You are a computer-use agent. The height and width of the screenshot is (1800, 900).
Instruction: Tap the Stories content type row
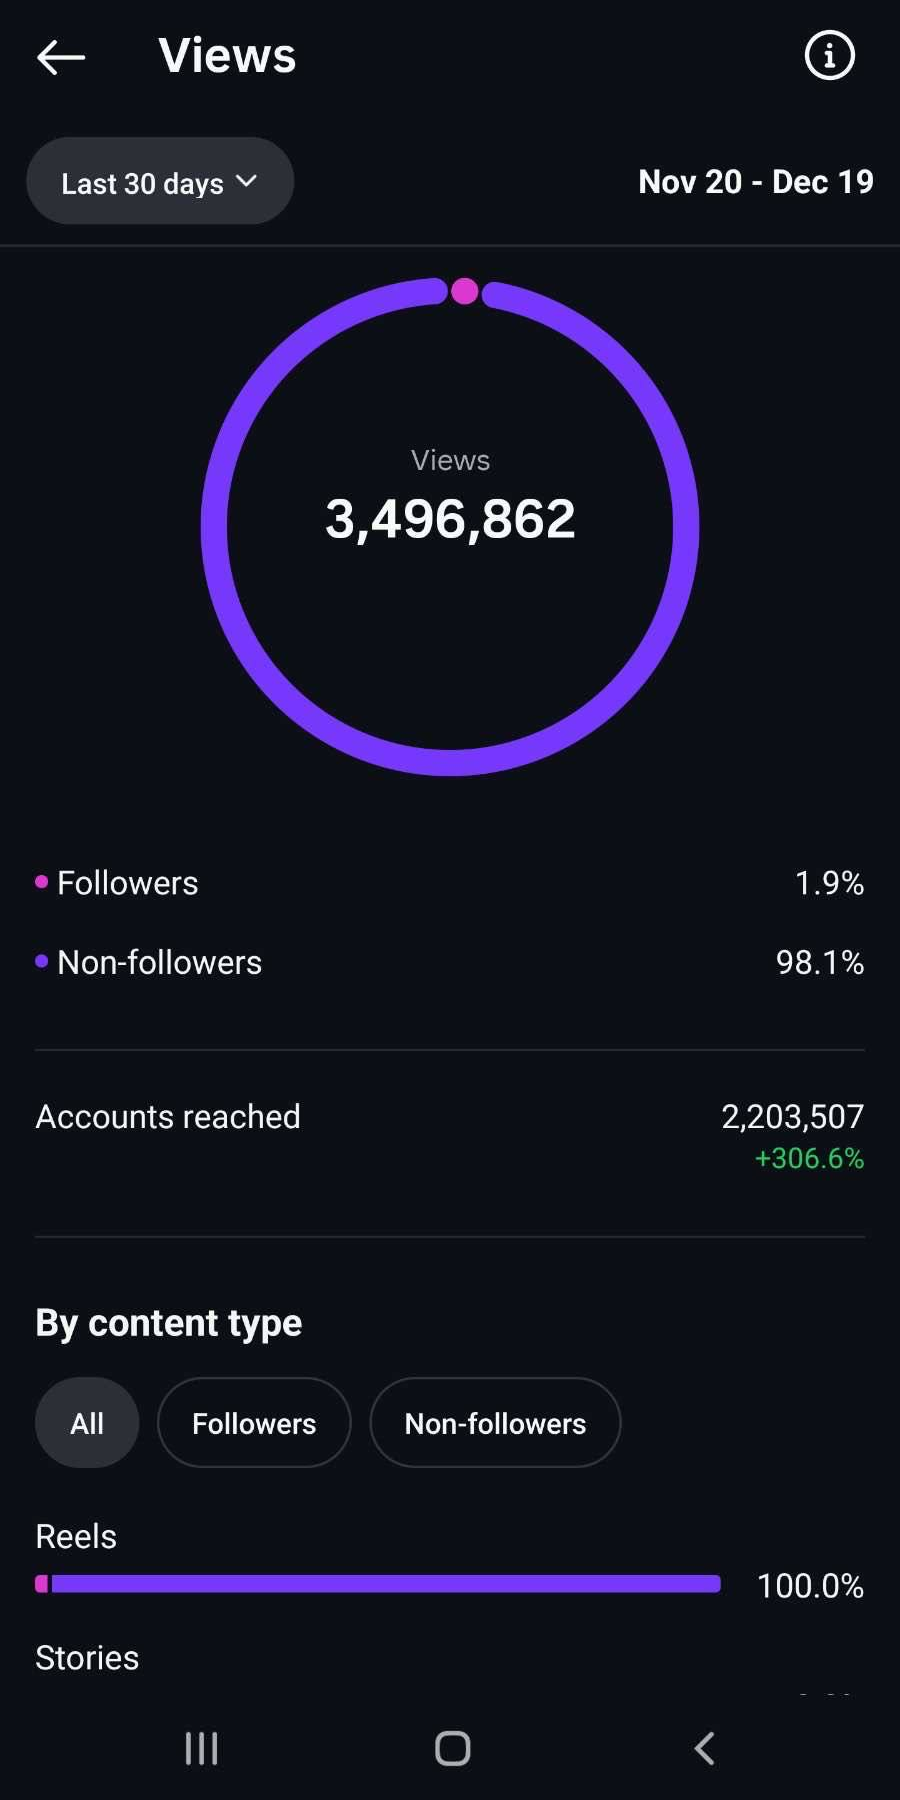click(x=87, y=1657)
